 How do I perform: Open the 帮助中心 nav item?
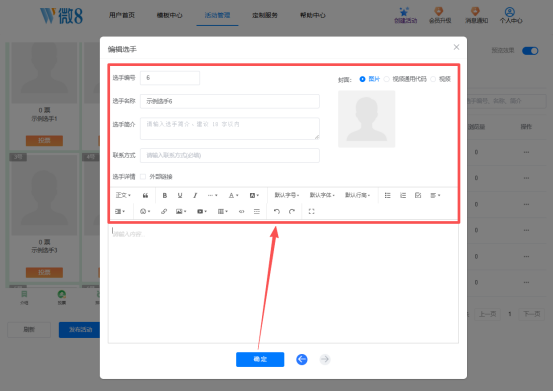click(x=313, y=15)
